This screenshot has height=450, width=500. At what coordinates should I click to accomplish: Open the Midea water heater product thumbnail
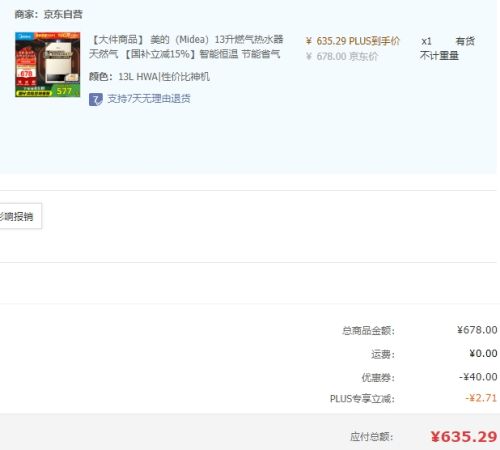pyautogui.click(x=48, y=65)
